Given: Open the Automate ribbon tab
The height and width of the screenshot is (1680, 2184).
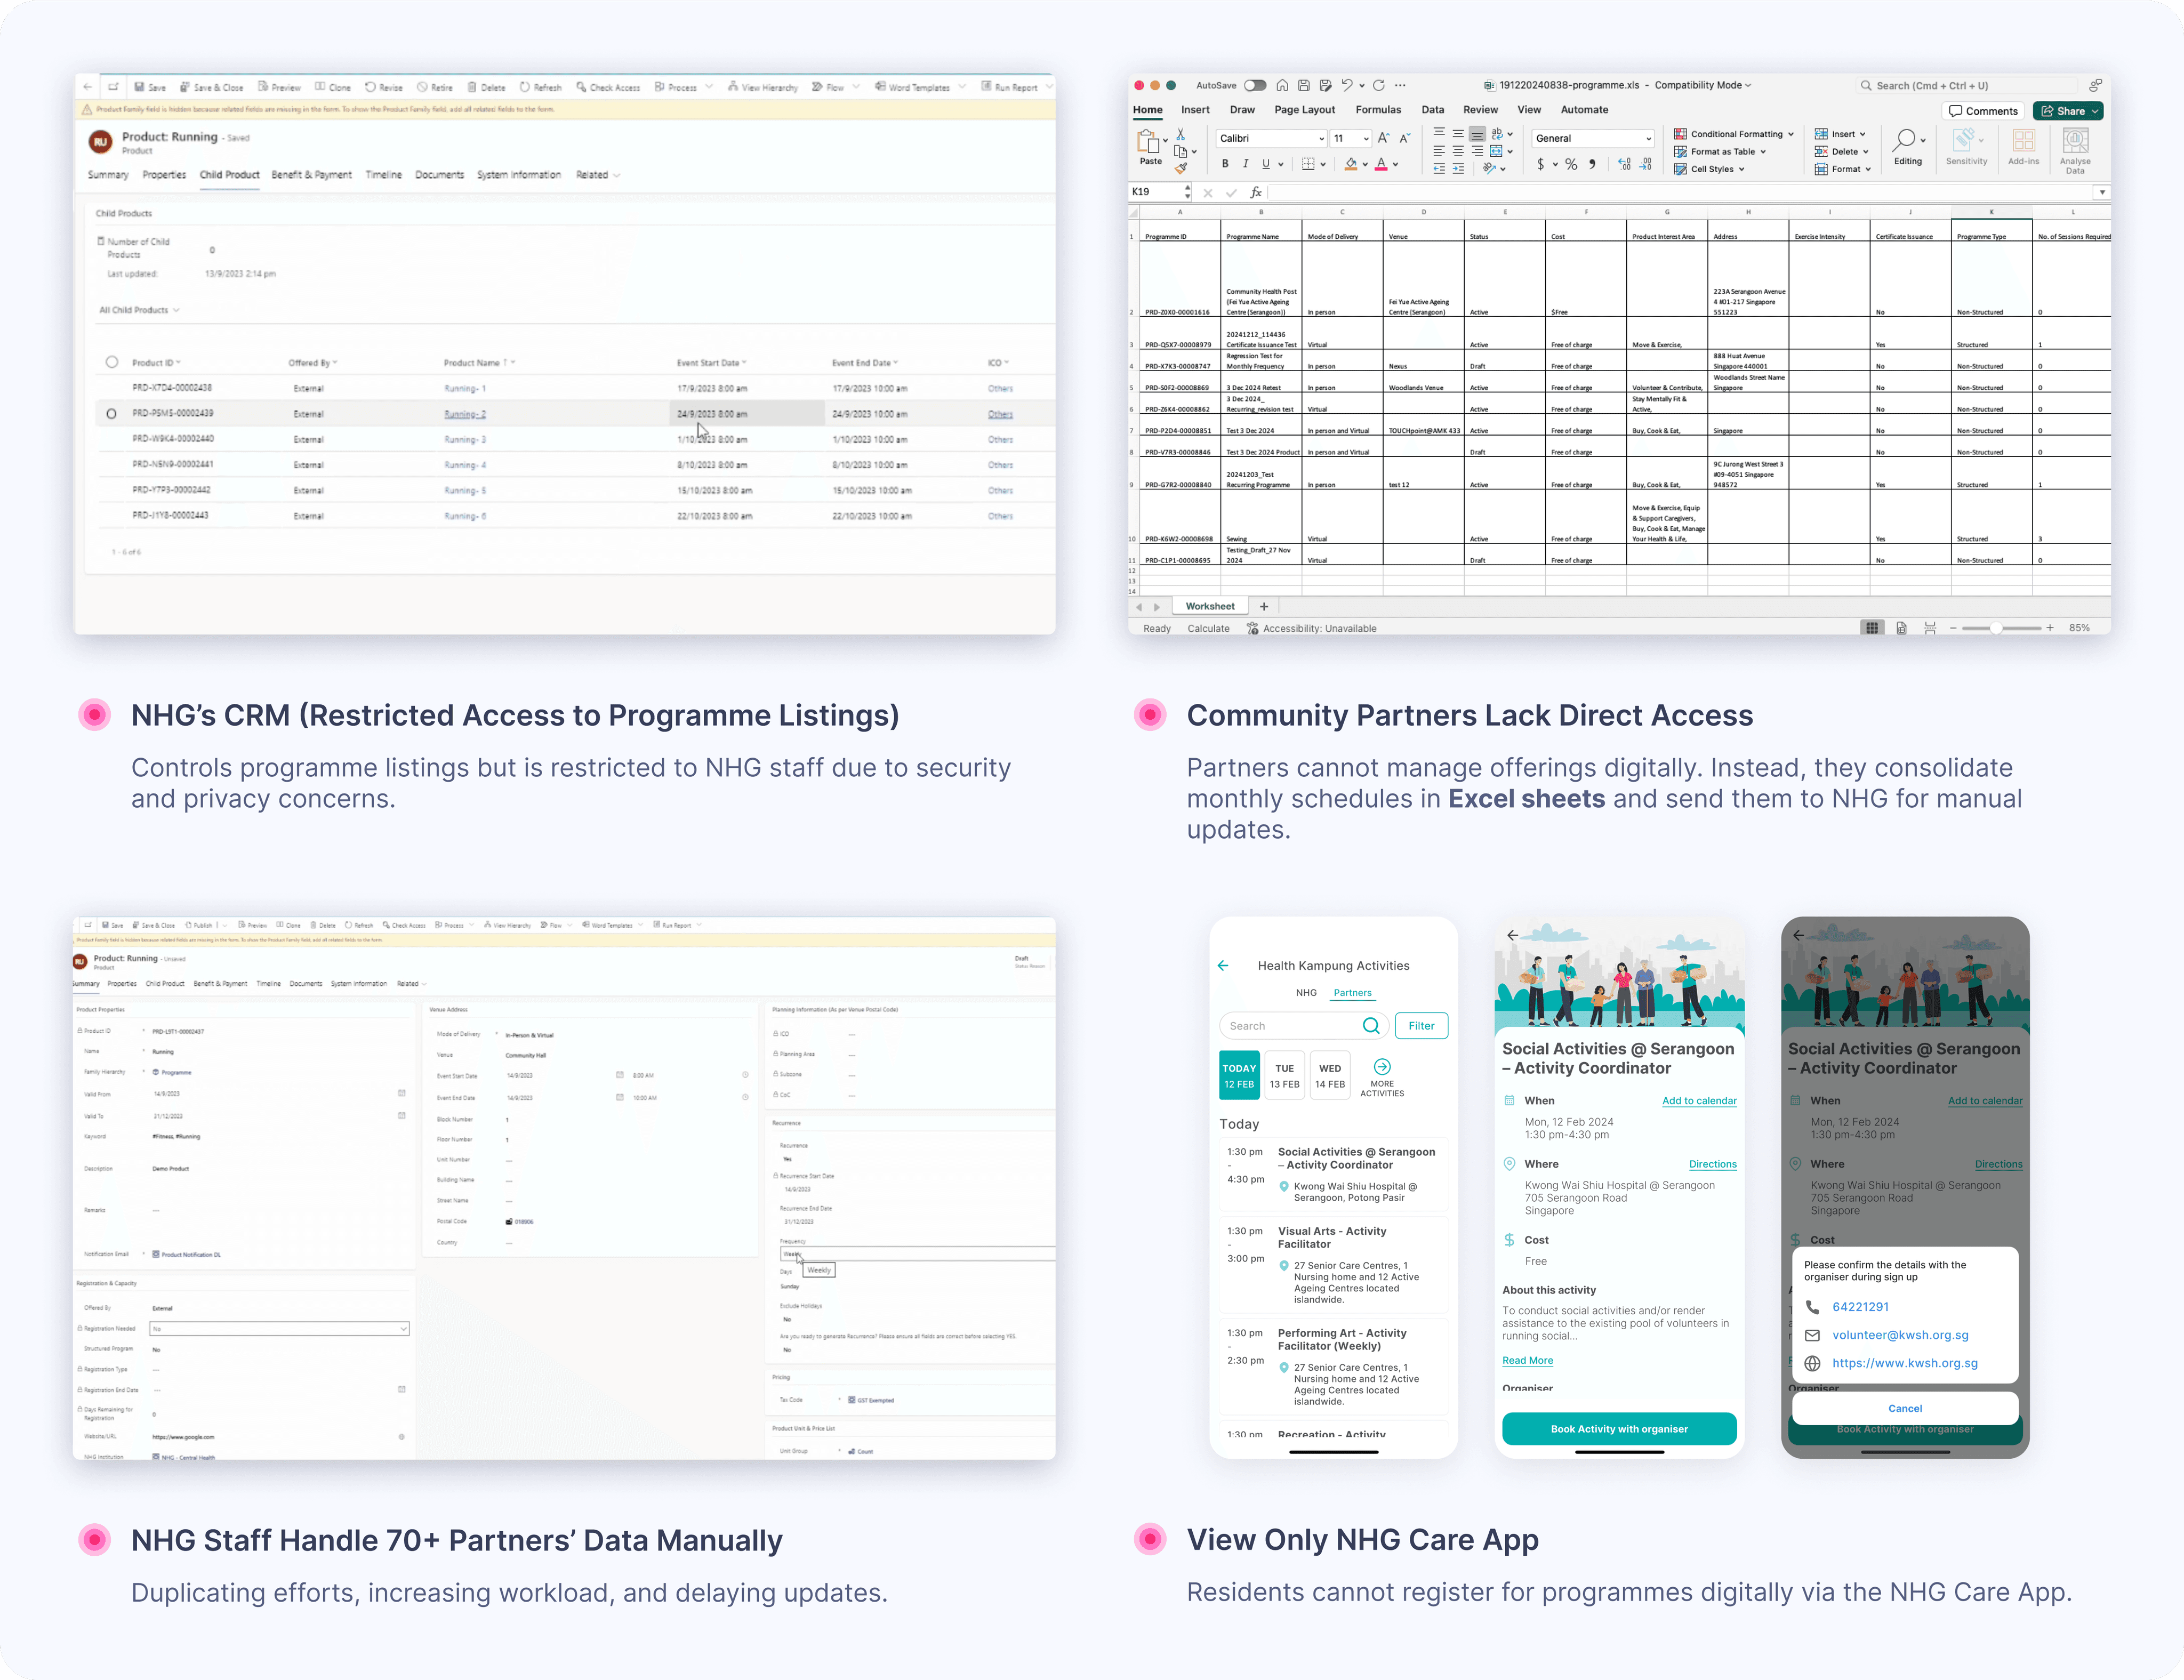Looking at the screenshot, I should (1584, 110).
